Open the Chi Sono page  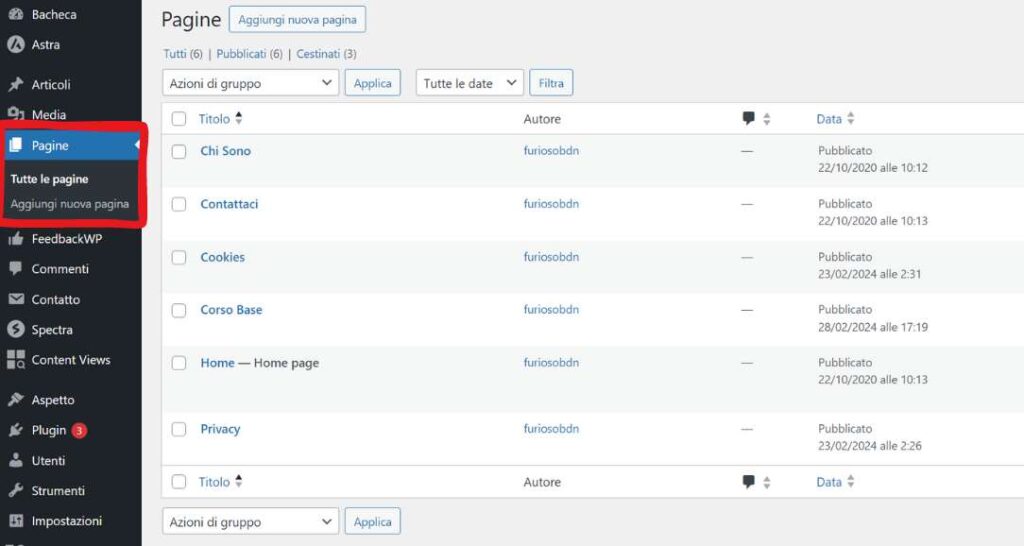(x=225, y=151)
